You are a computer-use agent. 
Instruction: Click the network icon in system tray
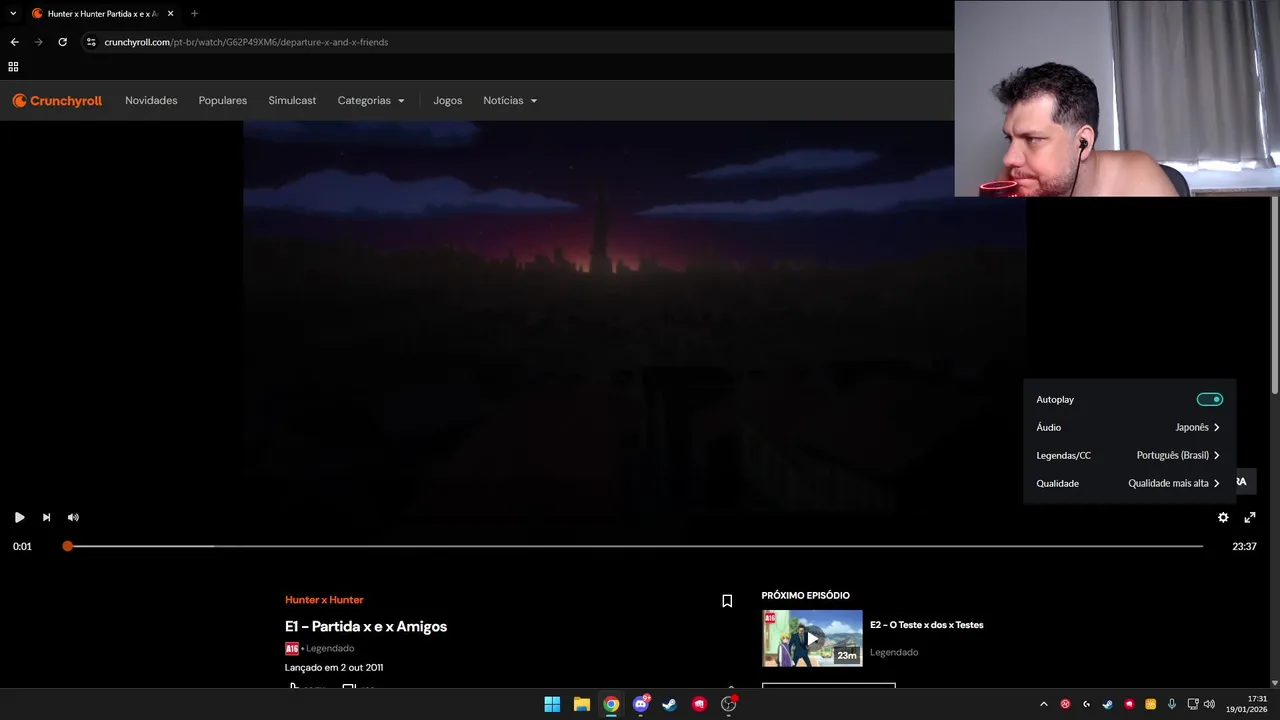[1193, 704]
